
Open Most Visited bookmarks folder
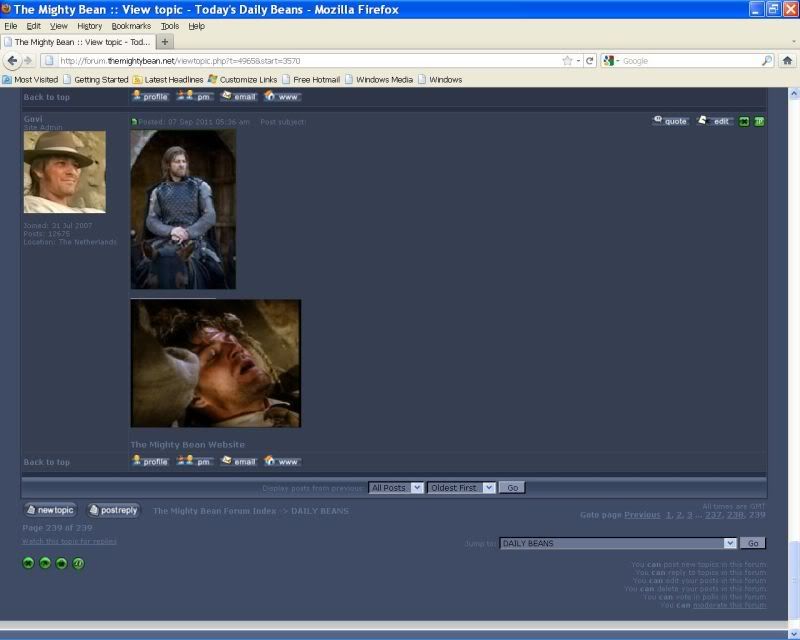pos(31,80)
